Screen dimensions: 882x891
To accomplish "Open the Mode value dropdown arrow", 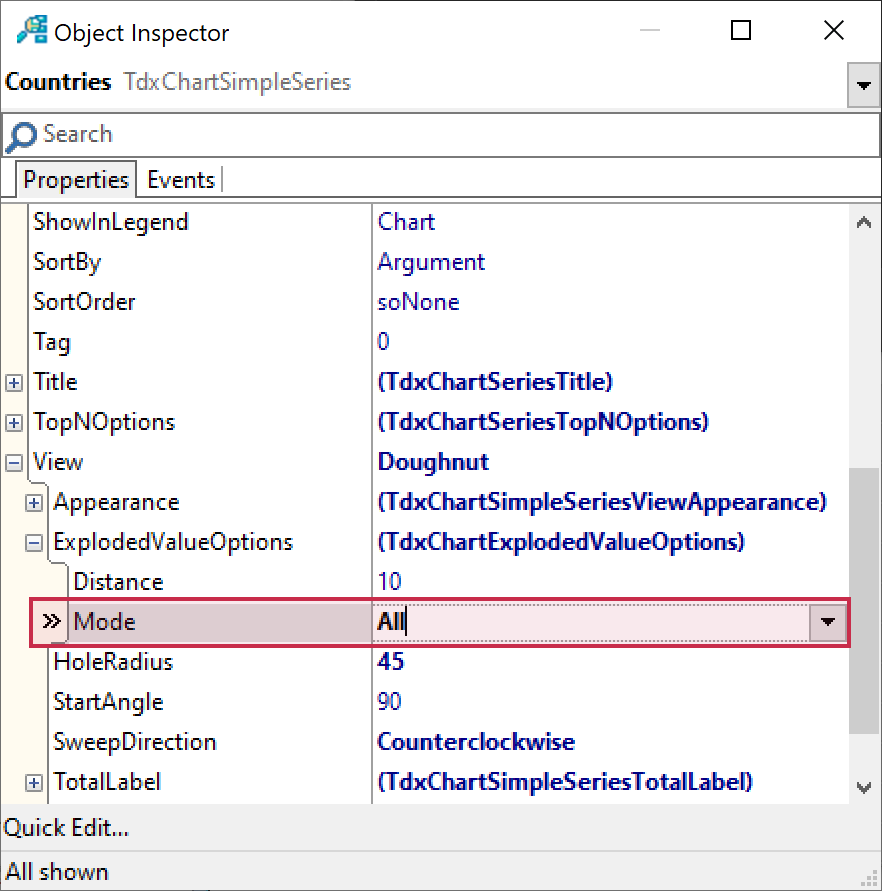I will (828, 622).
